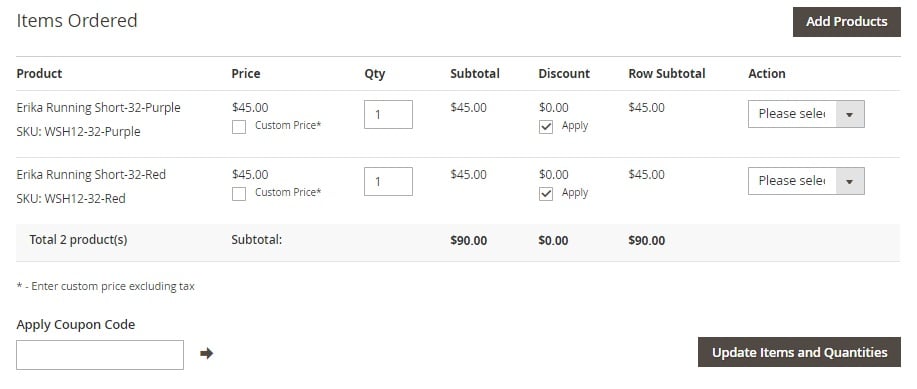Viewport: 917px width, 389px height.
Task: Click the Qty field for Purple short
Action: pos(388,114)
